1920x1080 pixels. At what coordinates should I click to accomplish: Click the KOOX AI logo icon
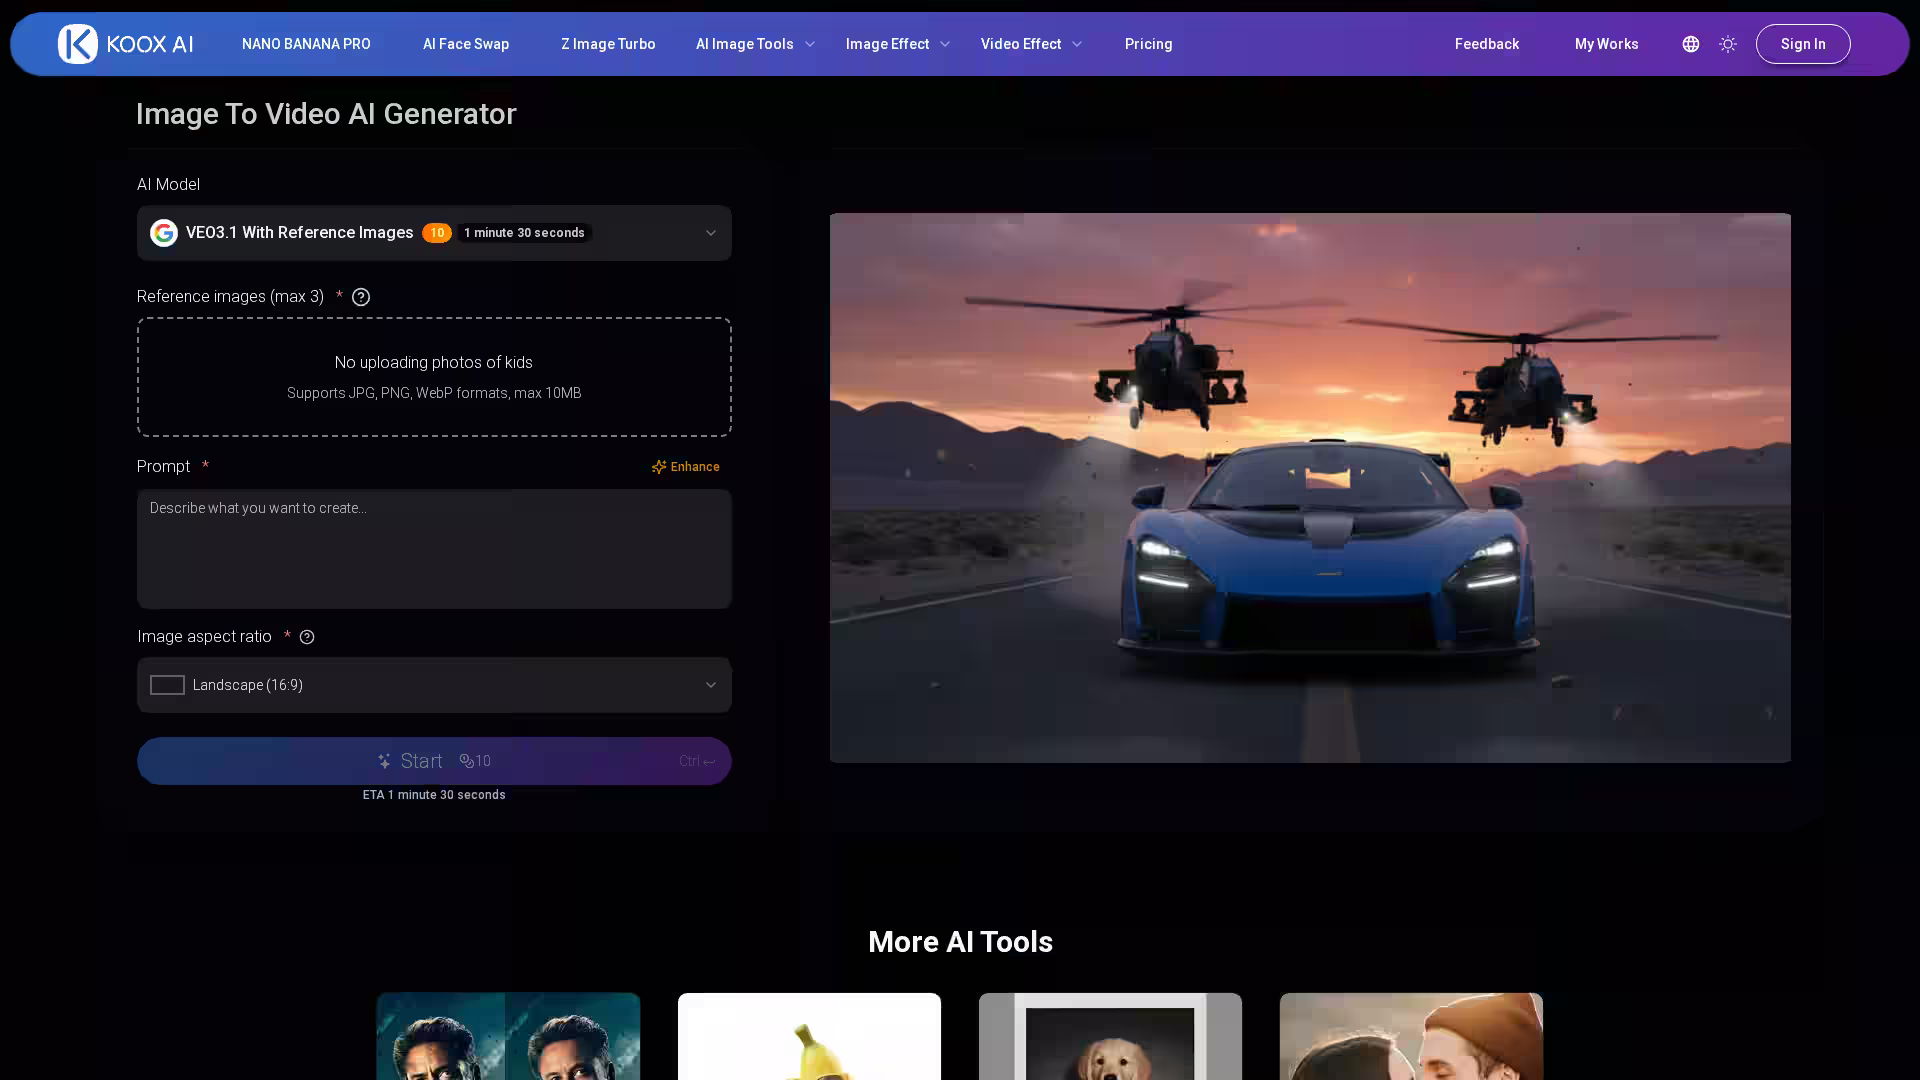(77, 44)
